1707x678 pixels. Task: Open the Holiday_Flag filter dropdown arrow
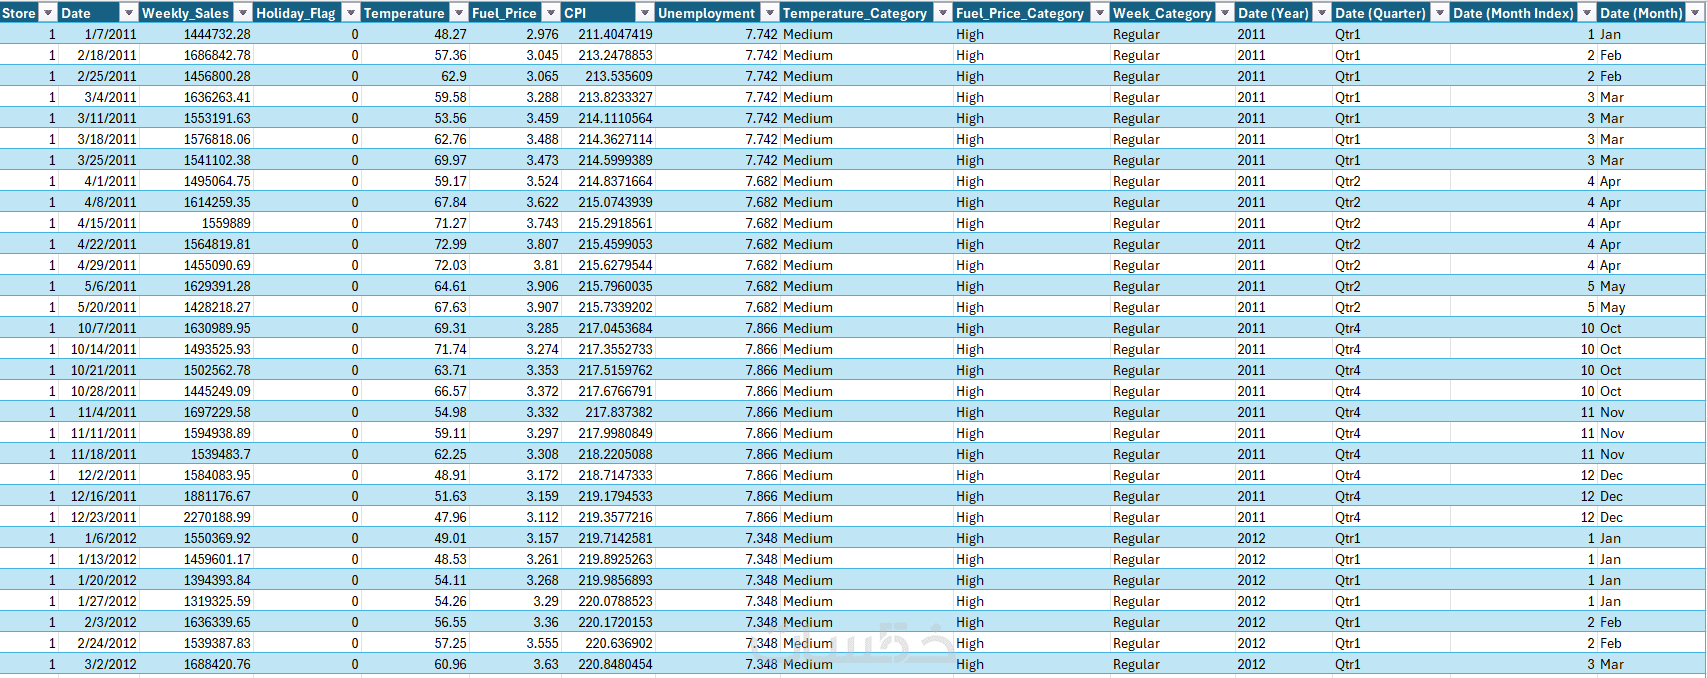350,13
